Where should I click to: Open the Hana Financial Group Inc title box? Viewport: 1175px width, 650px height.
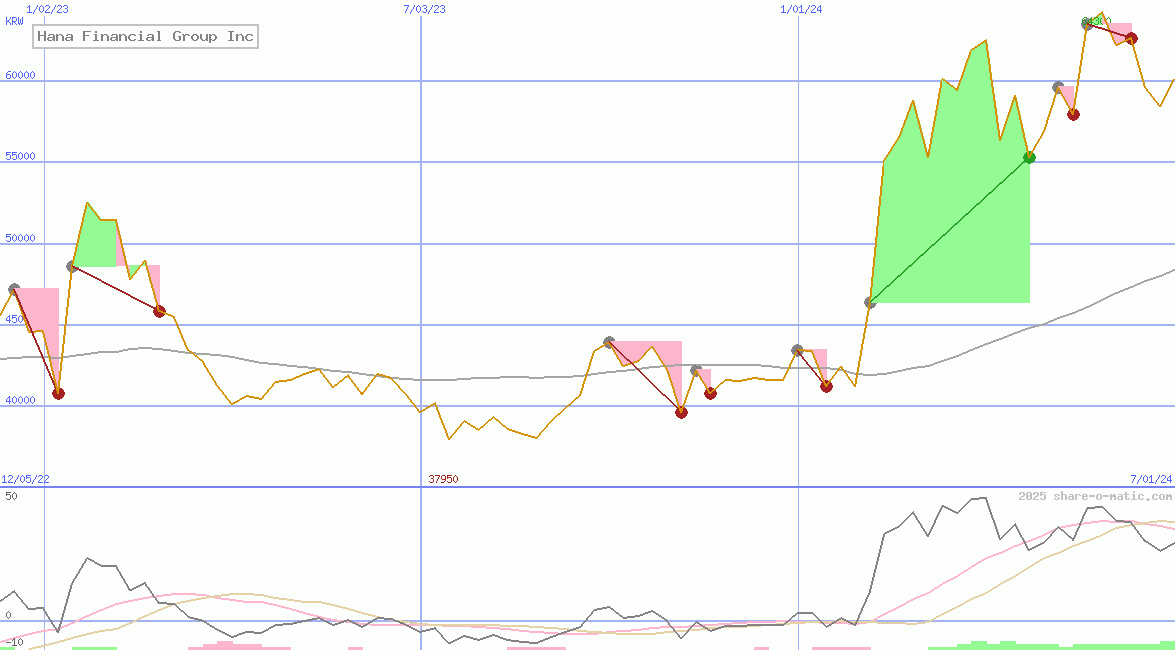145,37
